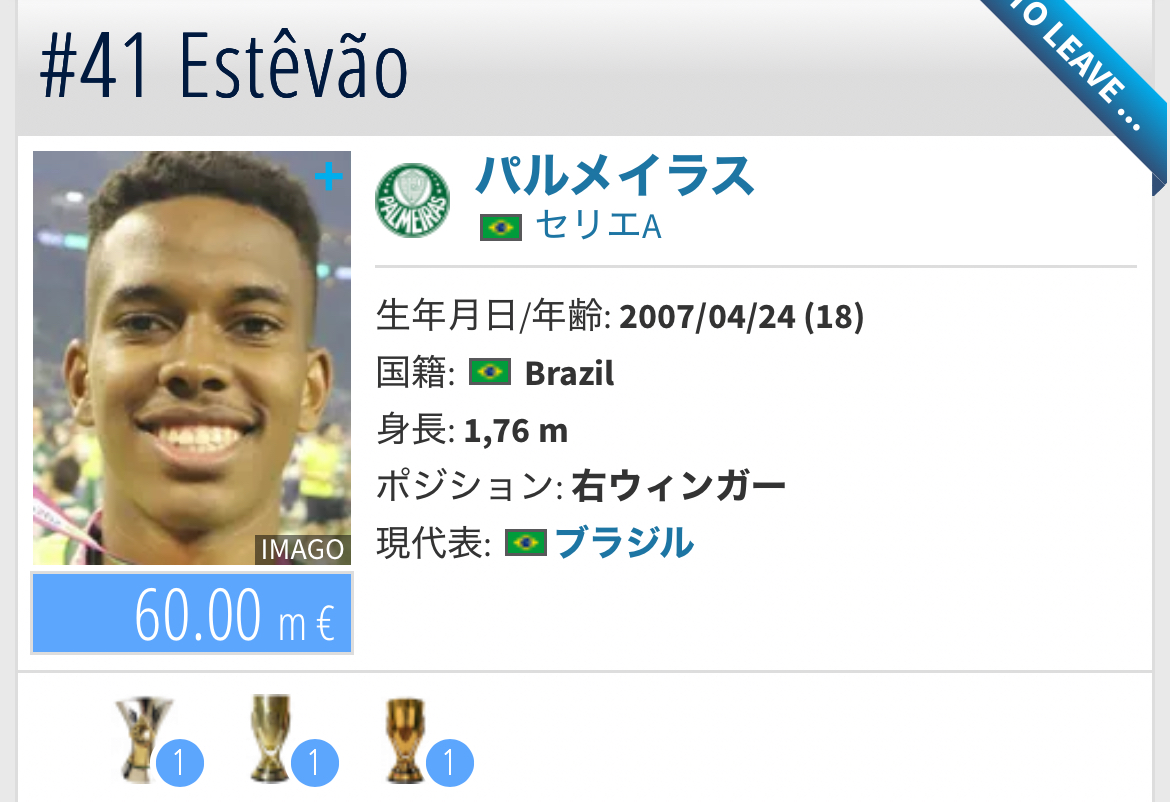The image size is (1170, 802).
Task: Click the Brazil flag next to 国籍
Action: coord(489,372)
